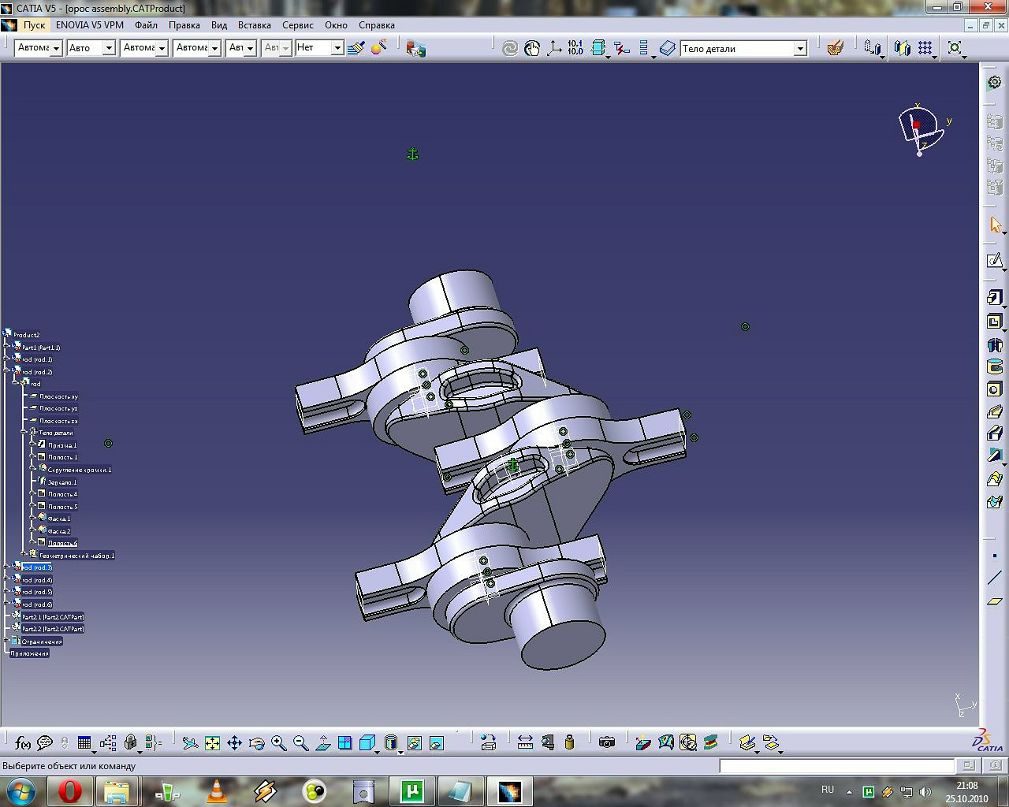
Task: Open VLC media player from the taskbar
Action: (215, 792)
